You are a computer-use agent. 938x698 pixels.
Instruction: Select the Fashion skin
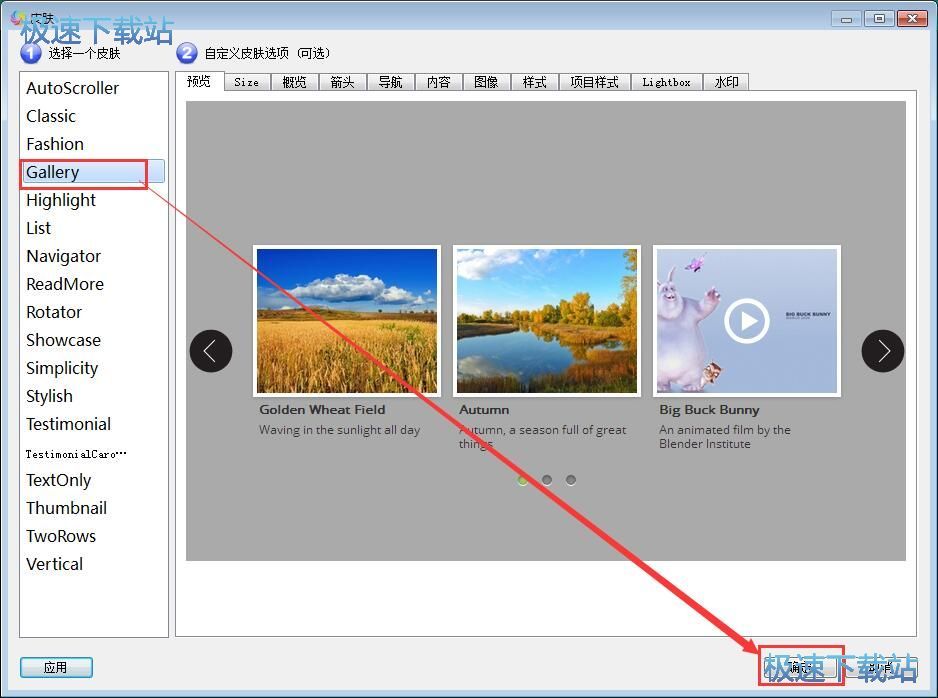[x=93, y=144]
